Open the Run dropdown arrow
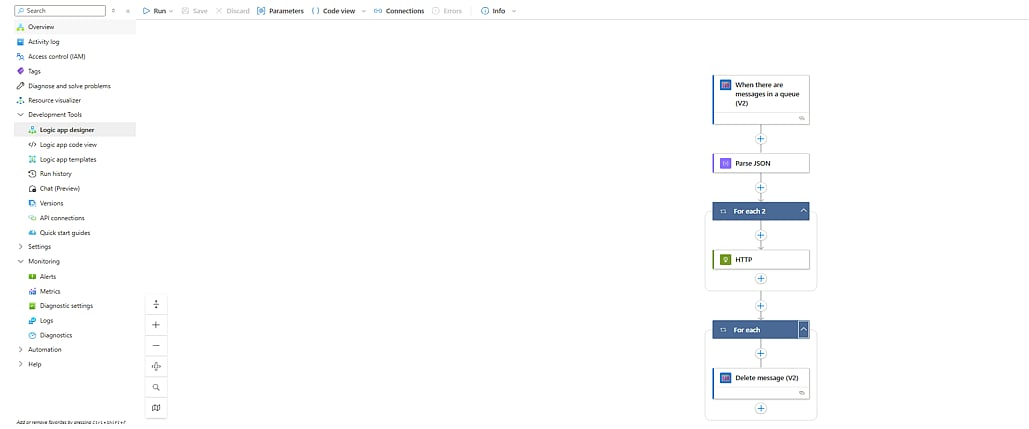 click(171, 11)
